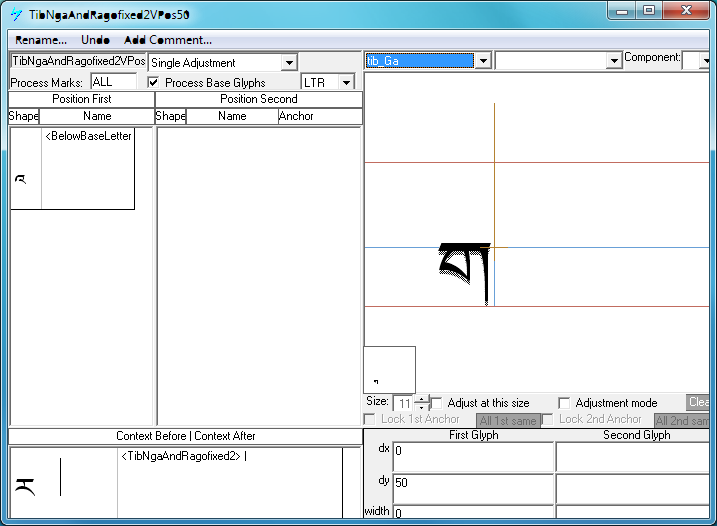Select the tib_Ga glyph name field

[x=420, y=61]
